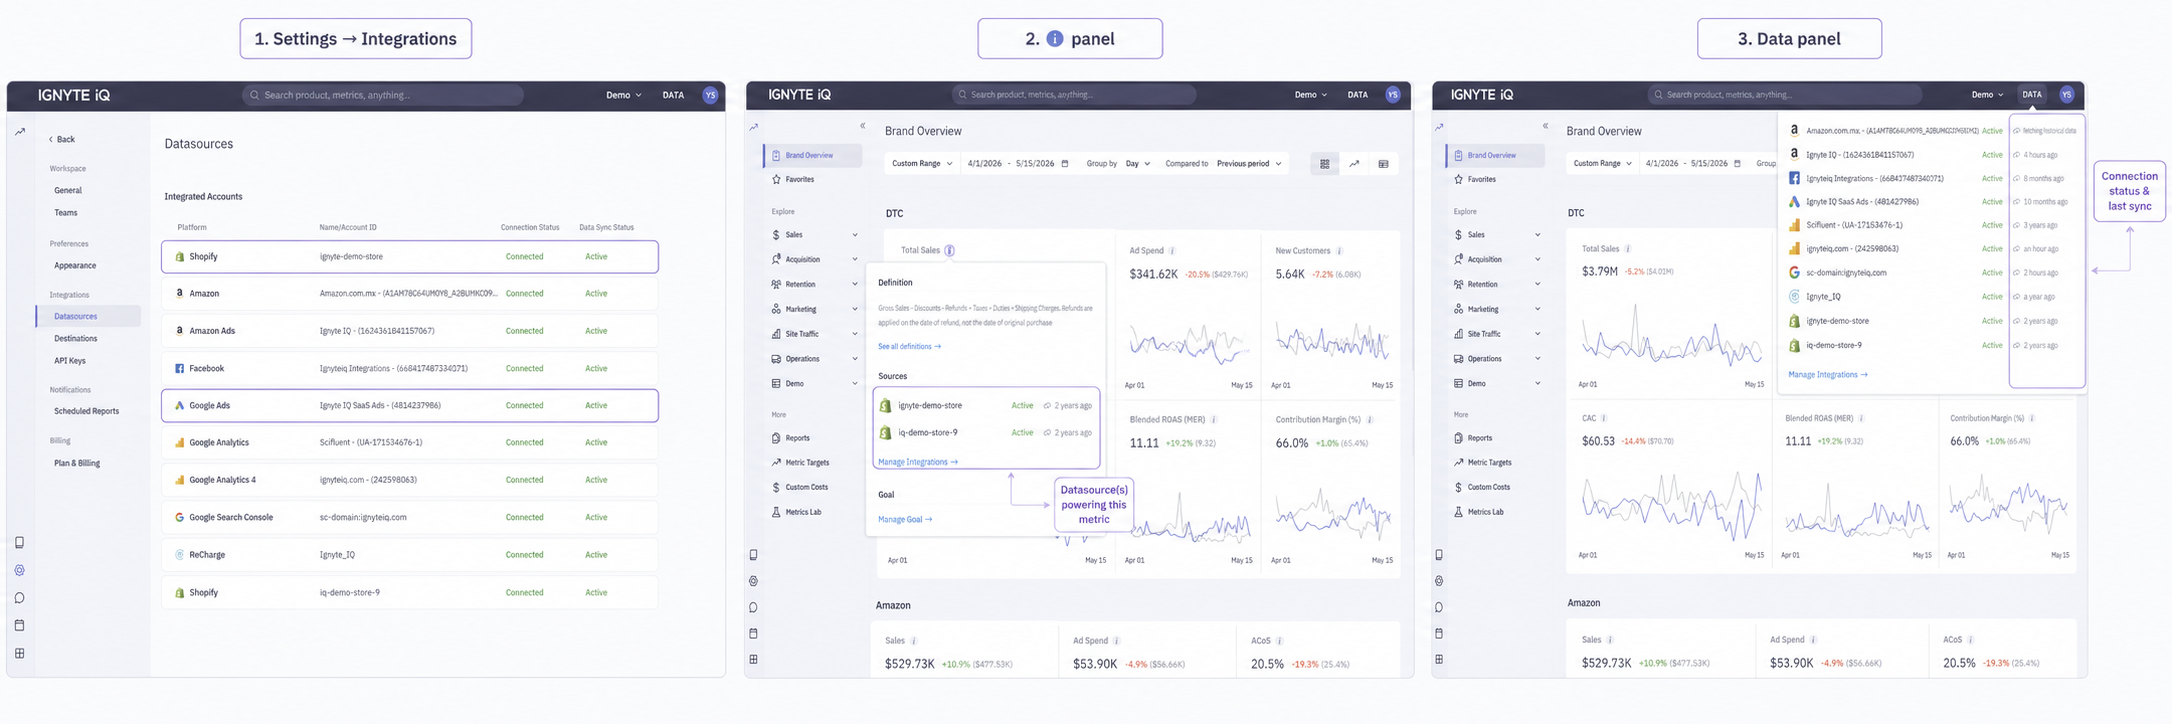Open Custom Costs in the Data-panel screen sidebar
Image resolution: width=2172 pixels, height=724 pixels.
click(x=1488, y=487)
